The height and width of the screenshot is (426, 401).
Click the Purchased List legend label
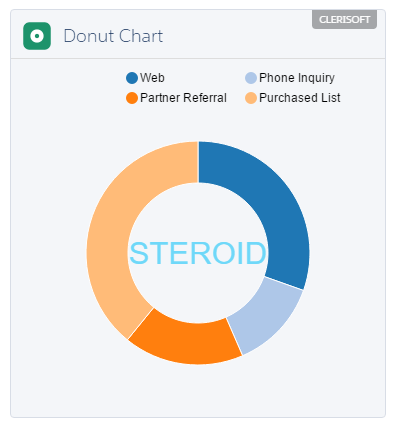[300, 98]
